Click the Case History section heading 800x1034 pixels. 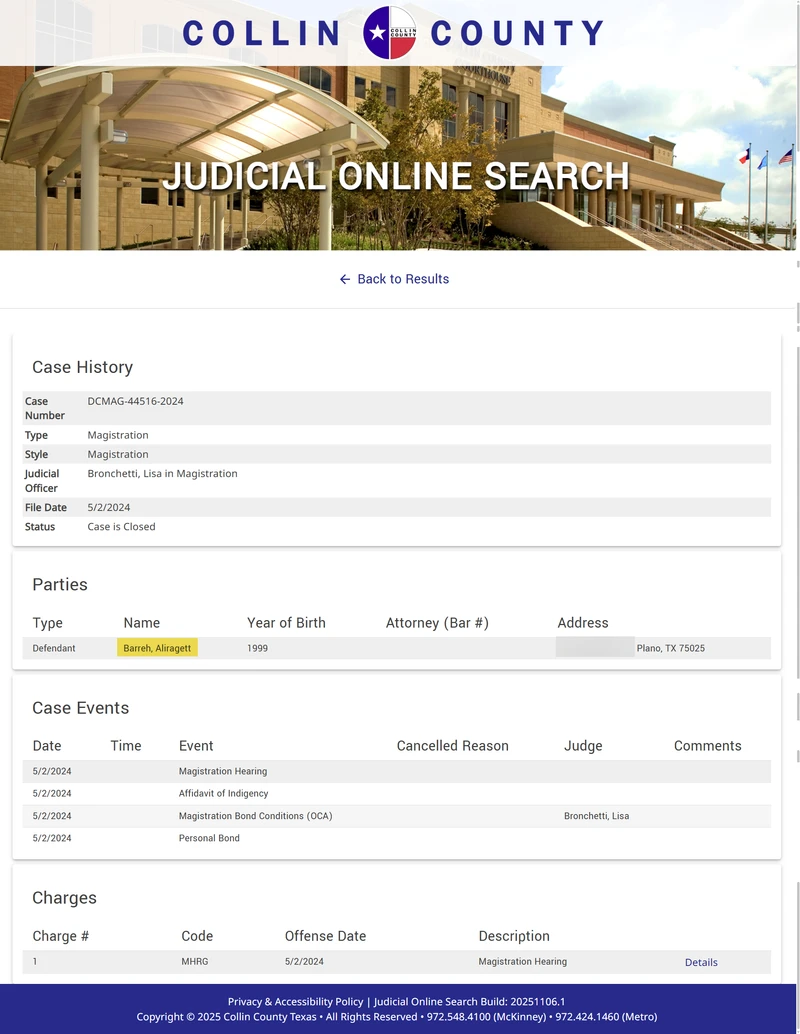point(82,367)
